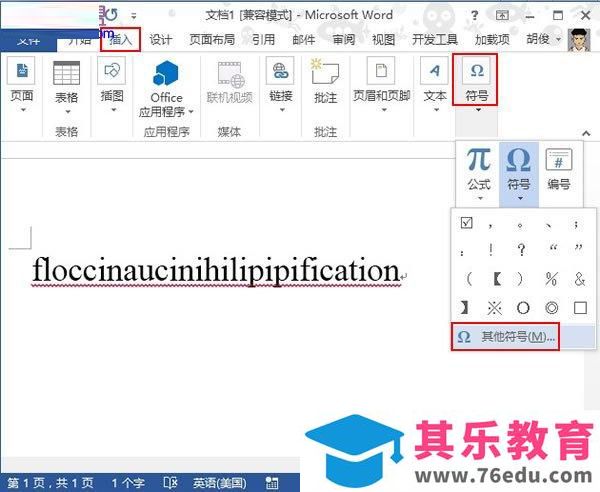Insert the semicolon symbol

576,225
